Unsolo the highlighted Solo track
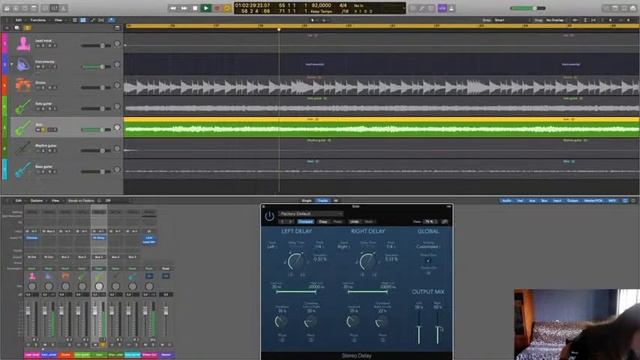Viewport: 640px width, 360px height. tap(43, 130)
